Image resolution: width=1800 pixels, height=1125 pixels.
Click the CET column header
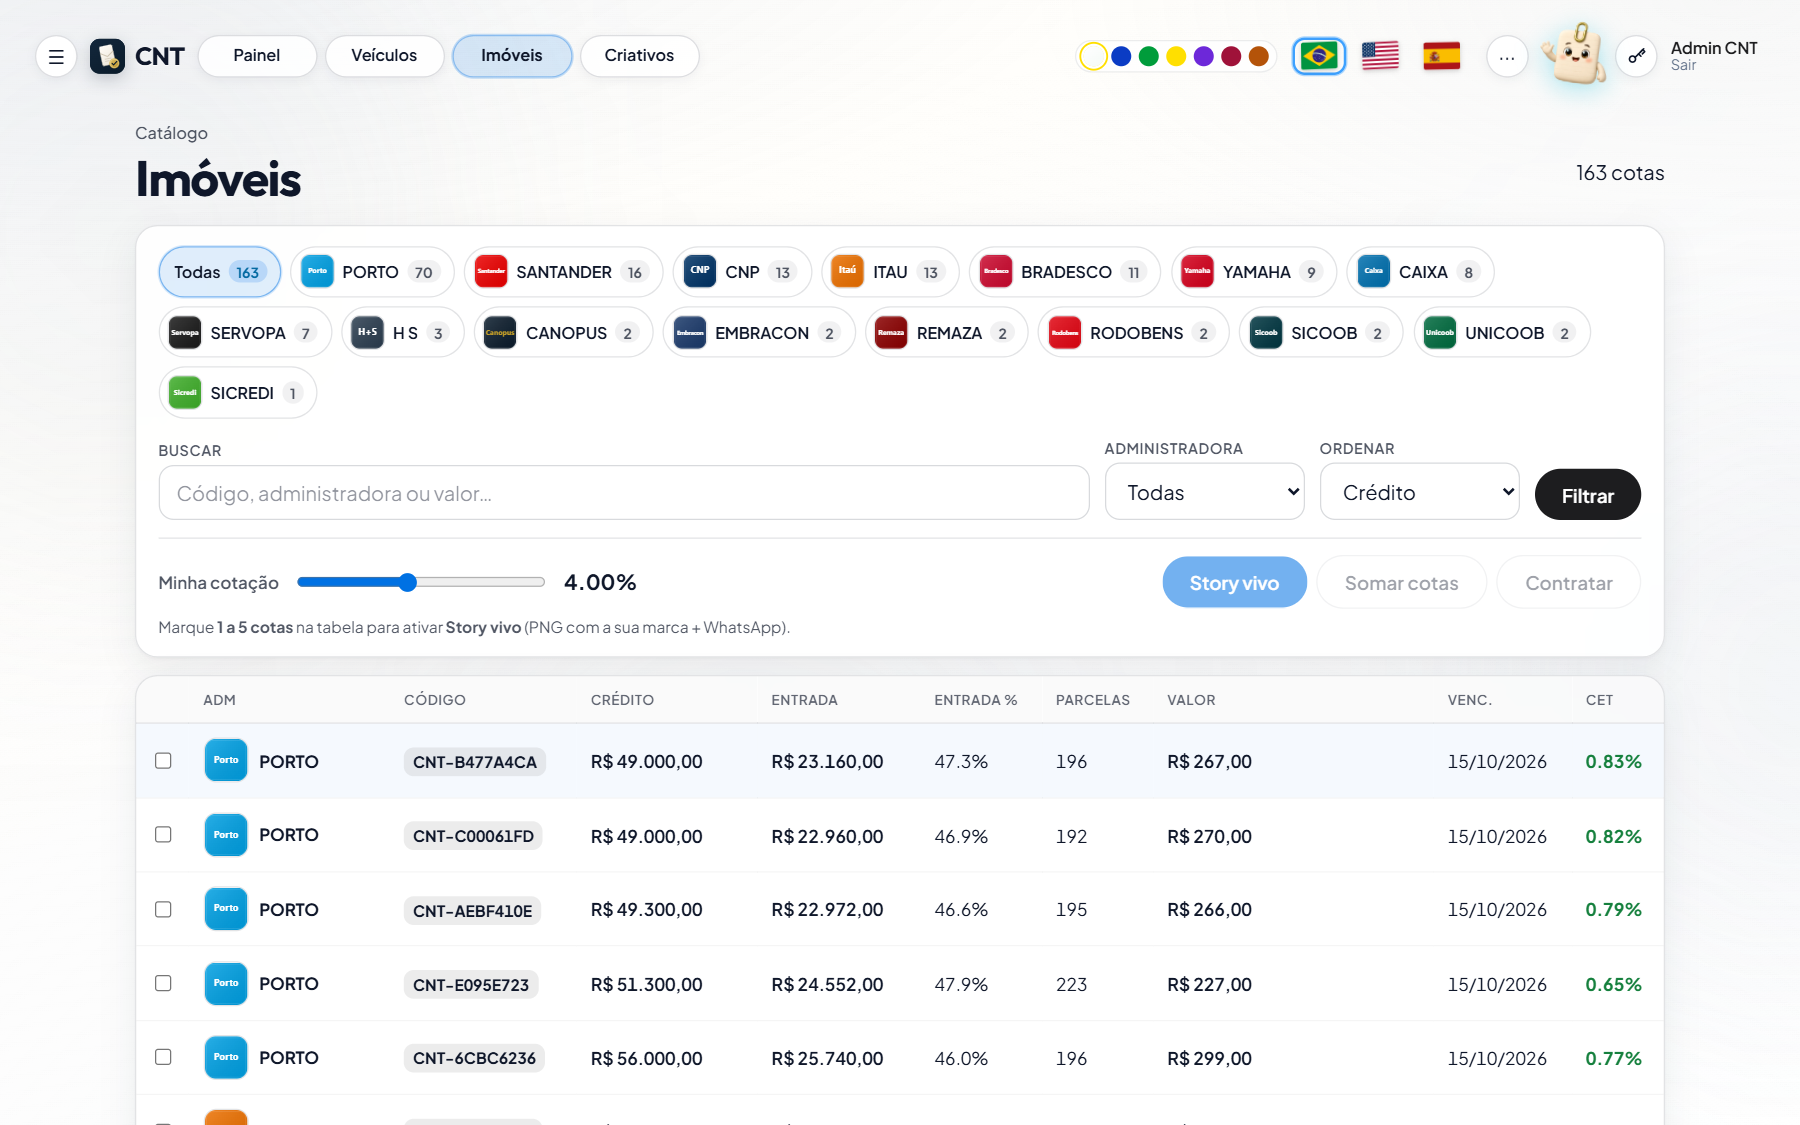point(1599,700)
